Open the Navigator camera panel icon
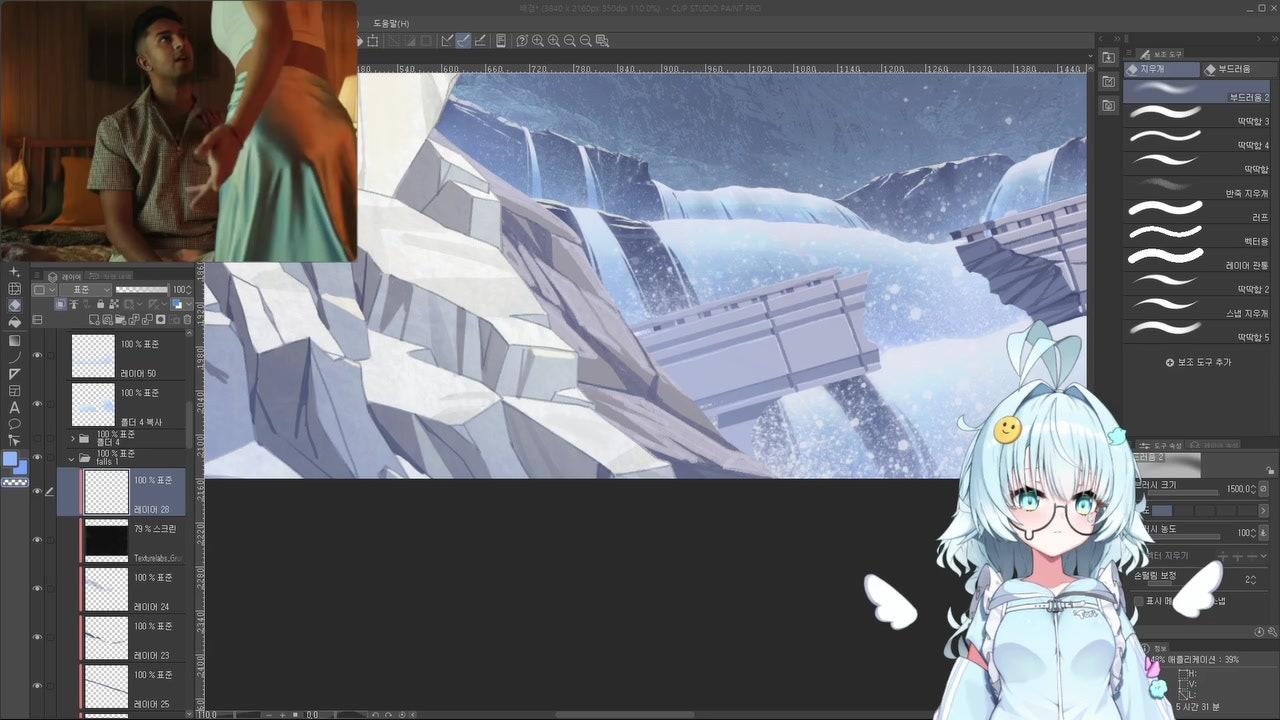The image size is (1280, 720). (1108, 105)
